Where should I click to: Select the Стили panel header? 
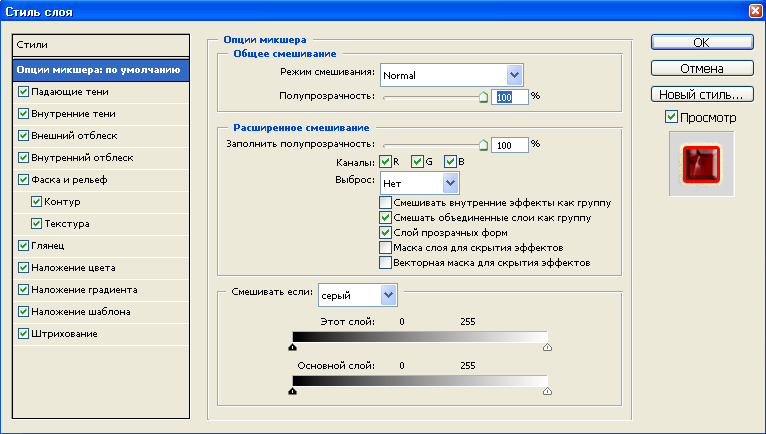coord(101,45)
